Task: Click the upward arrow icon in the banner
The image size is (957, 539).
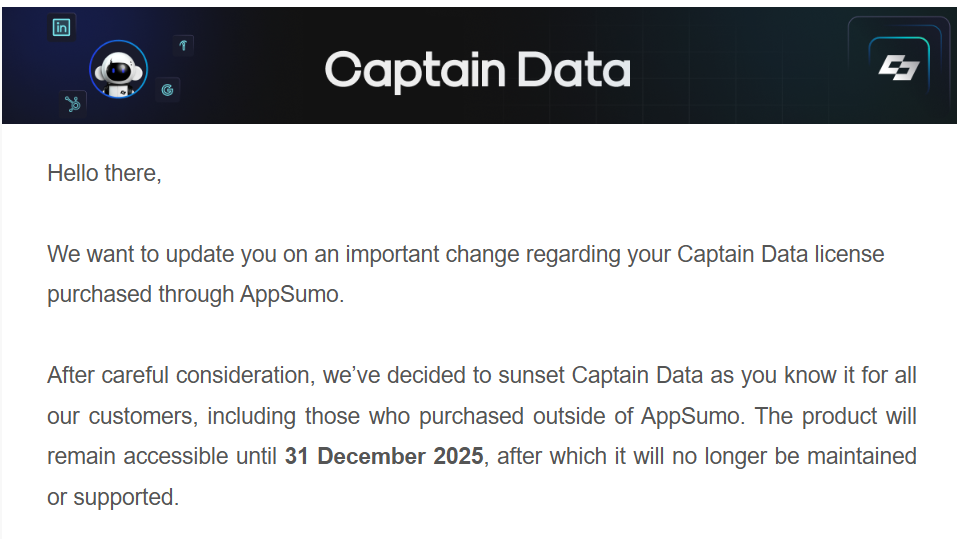Action: point(183,45)
